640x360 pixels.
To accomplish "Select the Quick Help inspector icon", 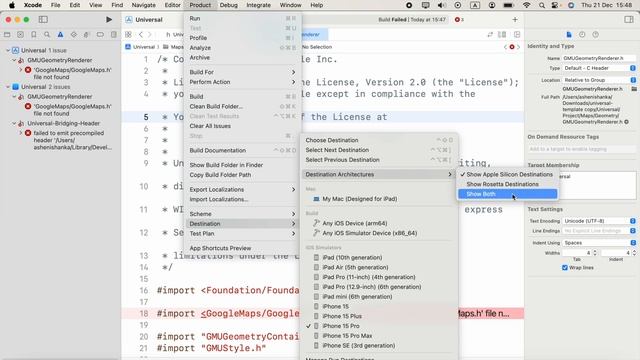I will [596, 35].
